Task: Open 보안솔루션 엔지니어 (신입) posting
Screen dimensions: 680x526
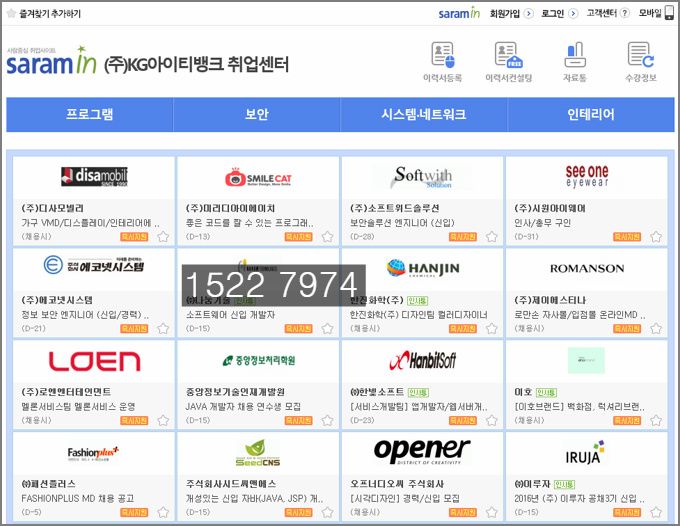Action: click(402, 223)
